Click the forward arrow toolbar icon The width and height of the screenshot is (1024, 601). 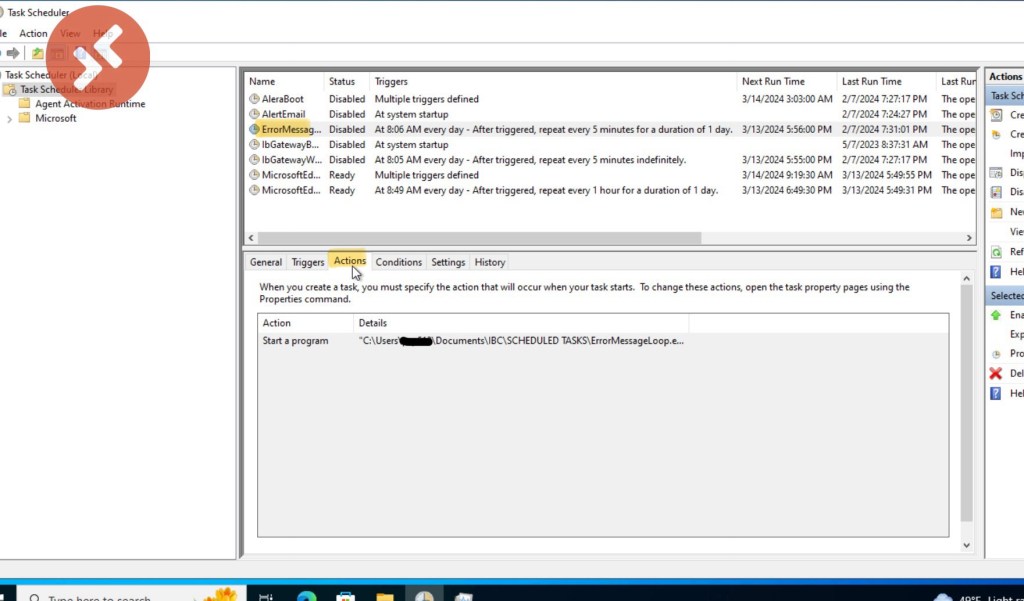[14, 53]
